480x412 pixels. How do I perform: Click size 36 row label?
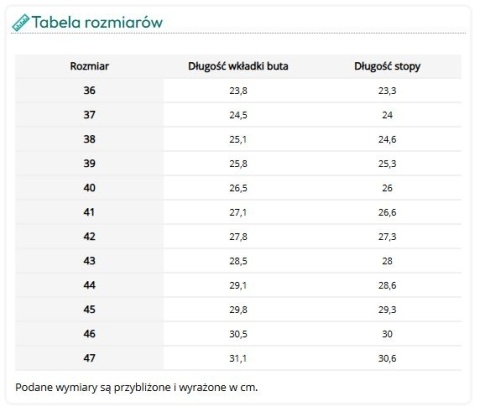[89, 90]
